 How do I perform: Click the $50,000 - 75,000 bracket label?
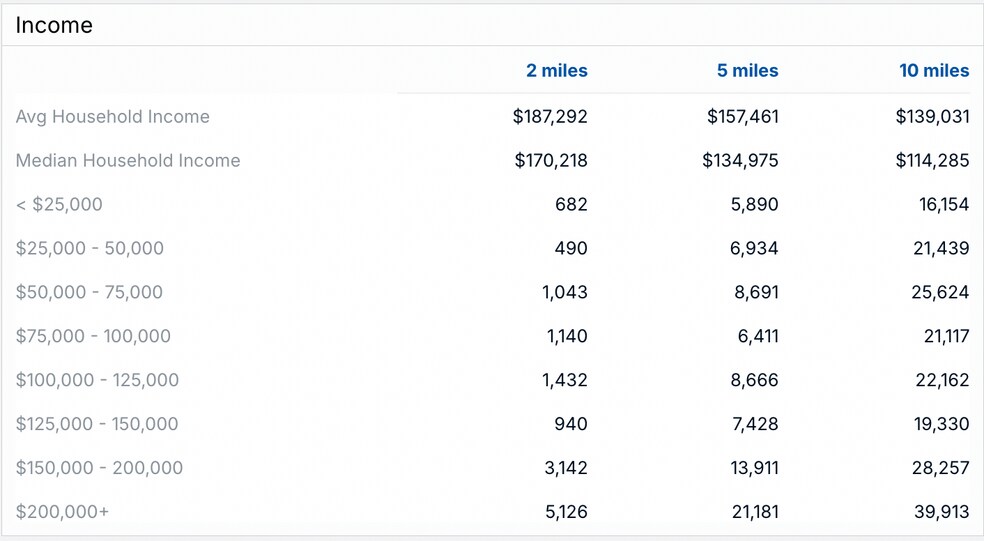pyautogui.click(x=89, y=292)
